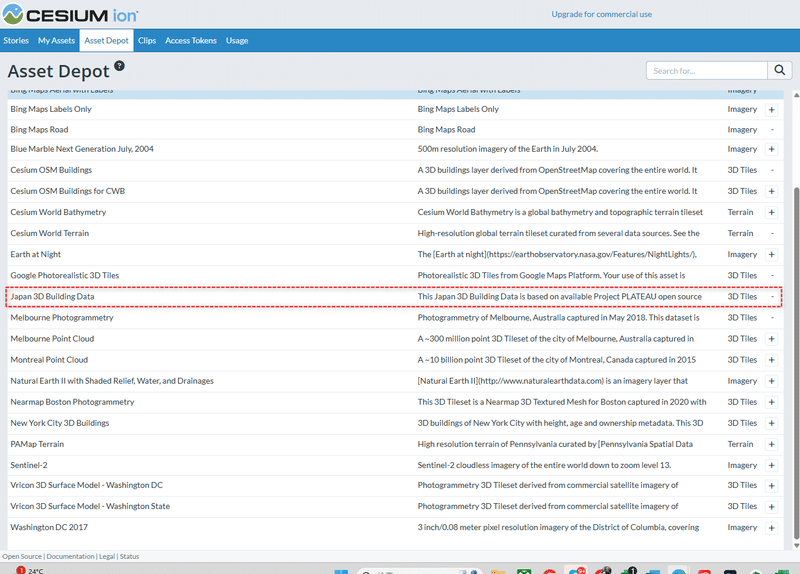
Task: Click the Japan 3D Building Data description
Action: [559, 296]
